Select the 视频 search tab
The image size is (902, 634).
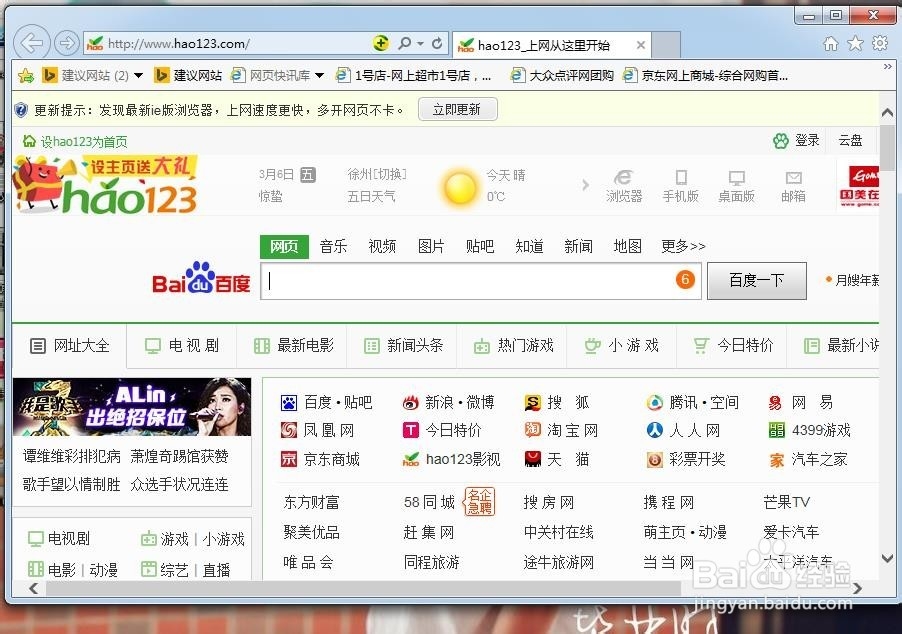[x=383, y=246]
